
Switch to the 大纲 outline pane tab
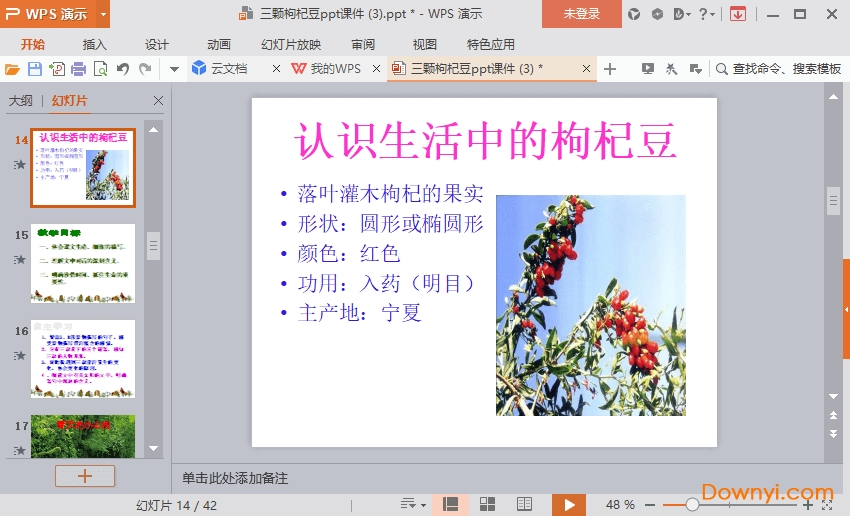pos(21,101)
